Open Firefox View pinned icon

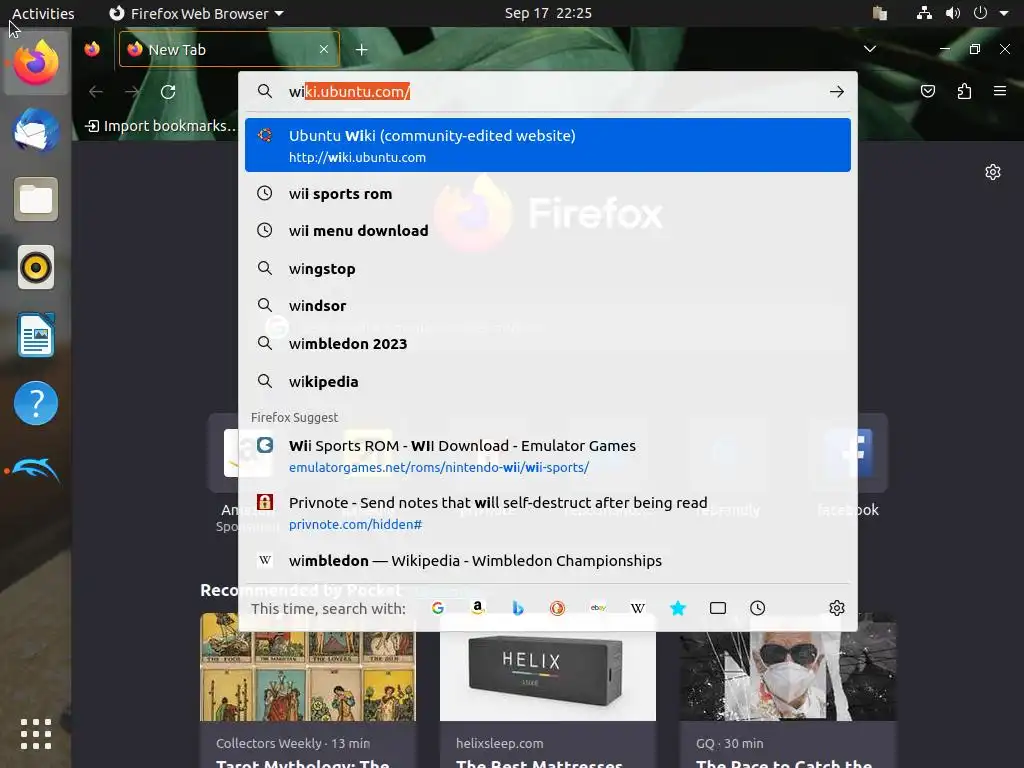[x=92, y=49]
